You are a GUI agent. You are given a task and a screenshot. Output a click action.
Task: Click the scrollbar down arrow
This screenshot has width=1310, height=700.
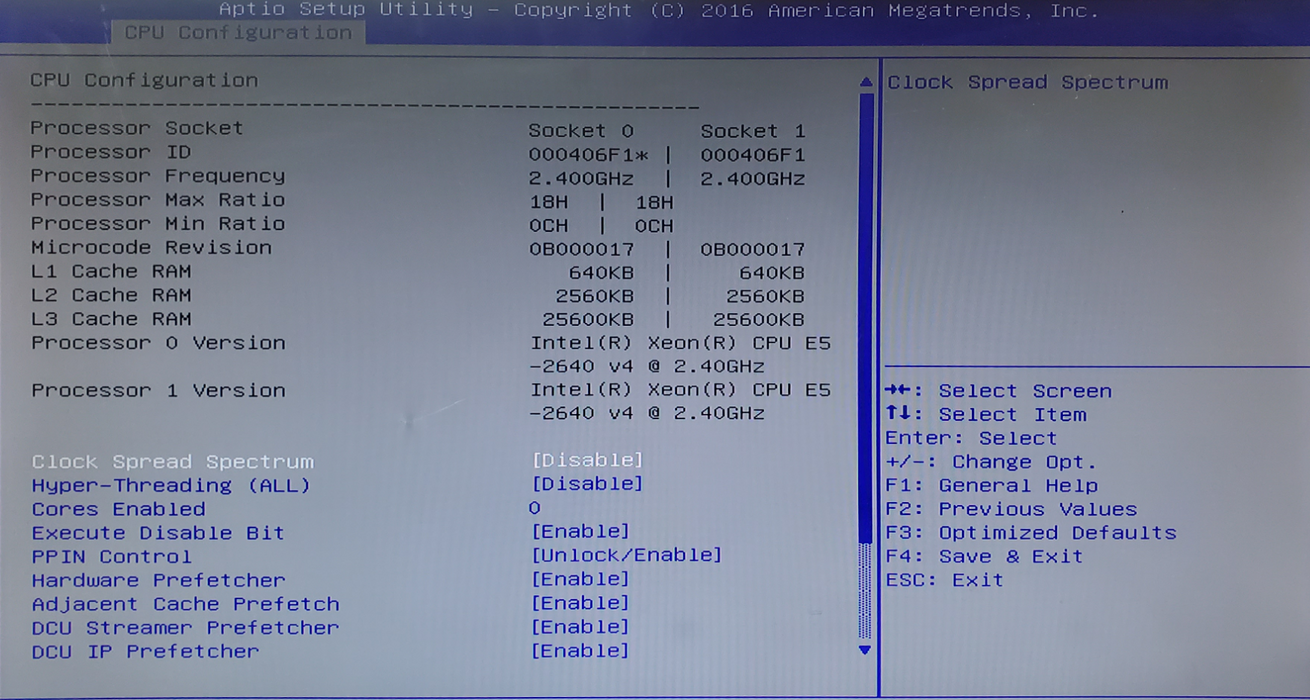click(865, 650)
